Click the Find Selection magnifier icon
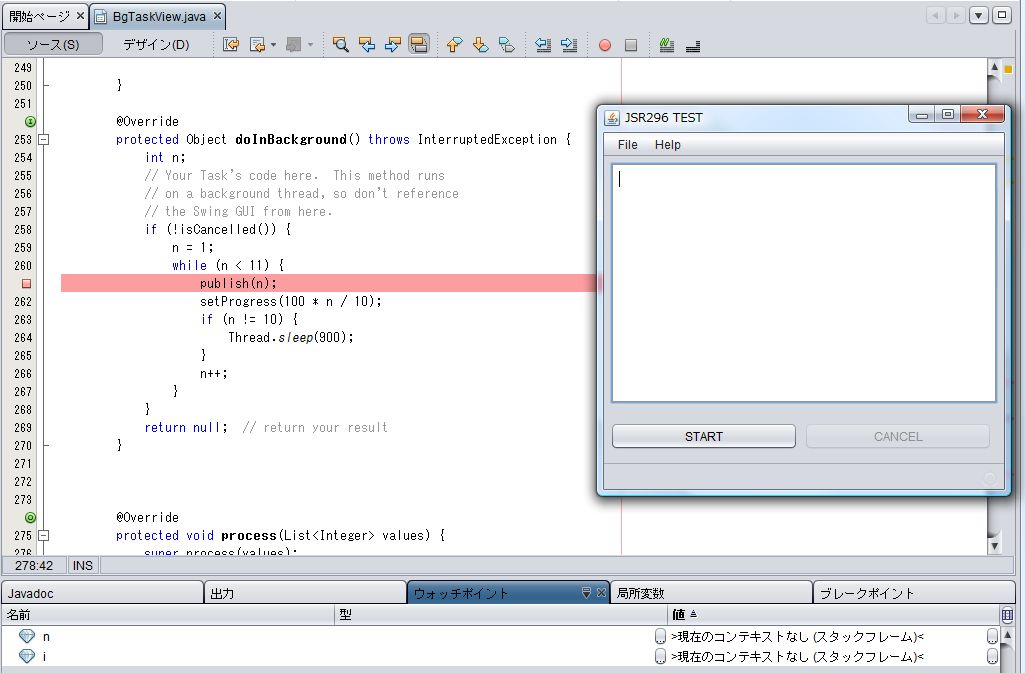This screenshot has width=1025, height=673. 341,45
